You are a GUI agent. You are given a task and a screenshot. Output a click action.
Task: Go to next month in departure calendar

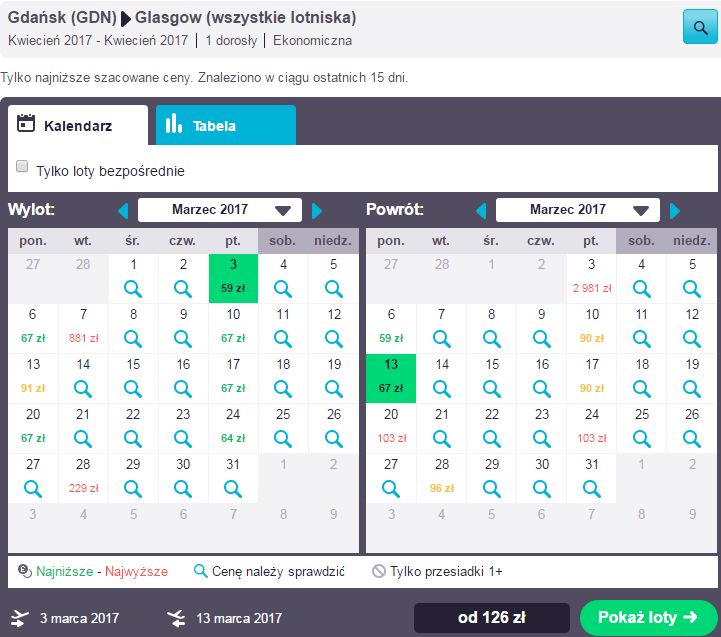click(x=317, y=211)
